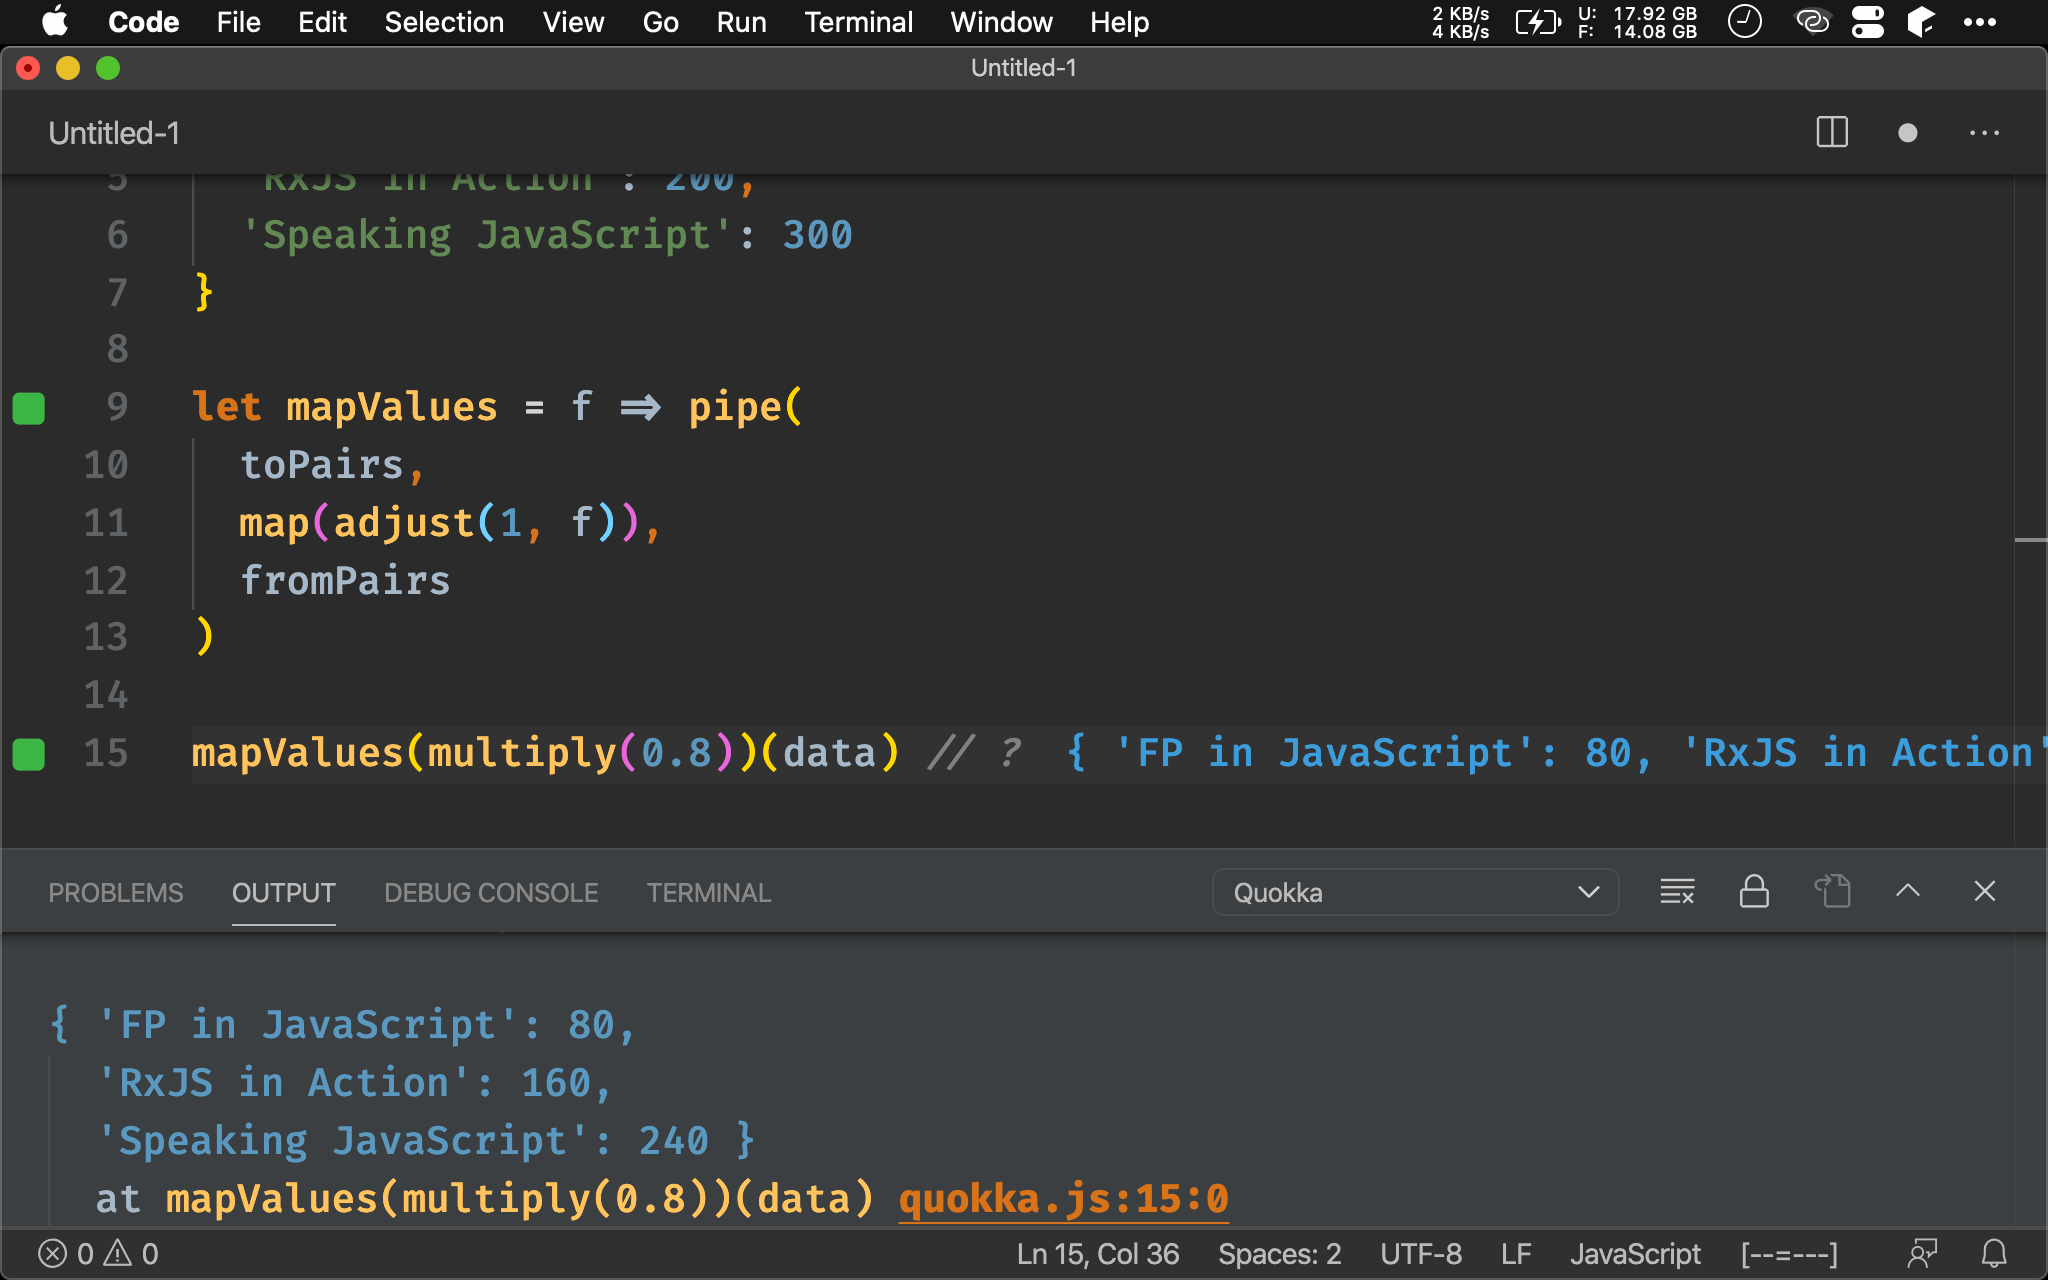Click the editor vertical scrollbar track
Image resolution: width=2048 pixels, height=1280 pixels.
point(2031,510)
